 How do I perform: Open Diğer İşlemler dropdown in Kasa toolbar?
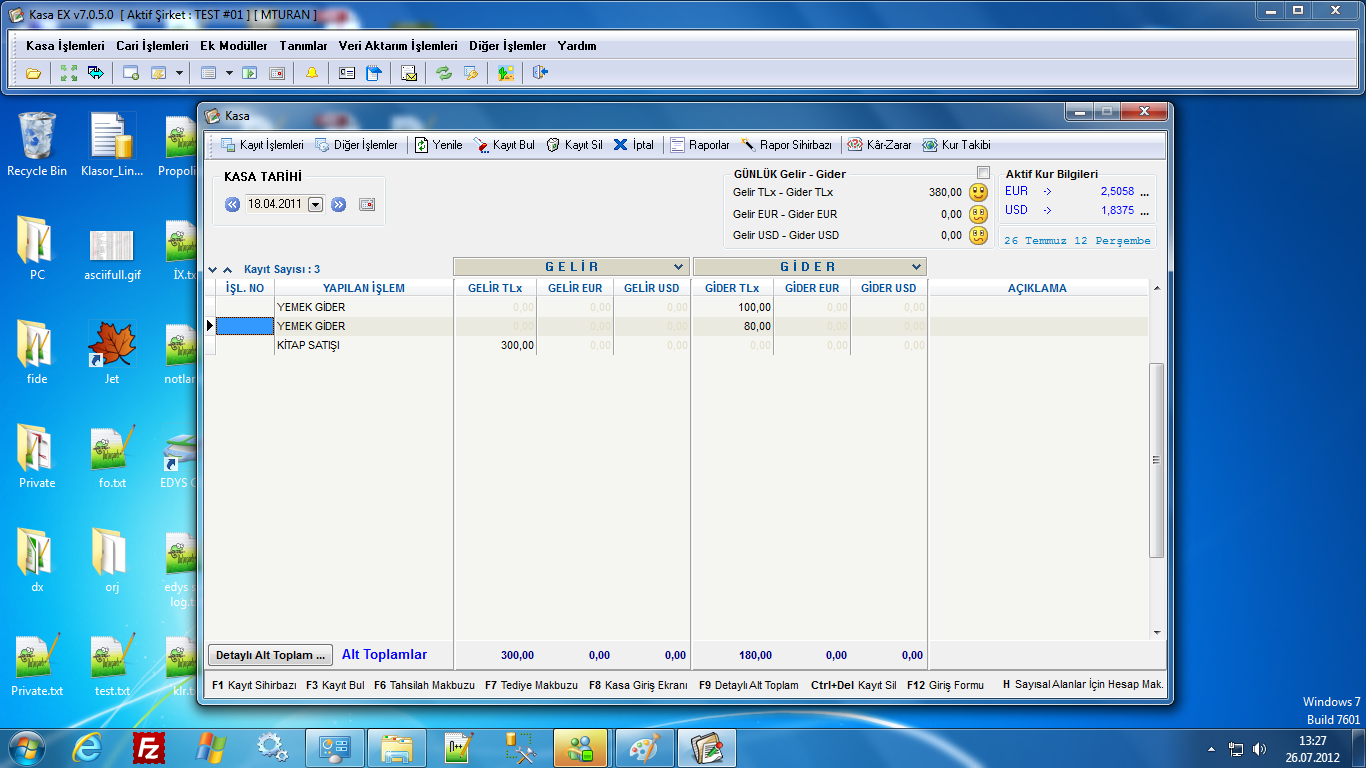356,145
